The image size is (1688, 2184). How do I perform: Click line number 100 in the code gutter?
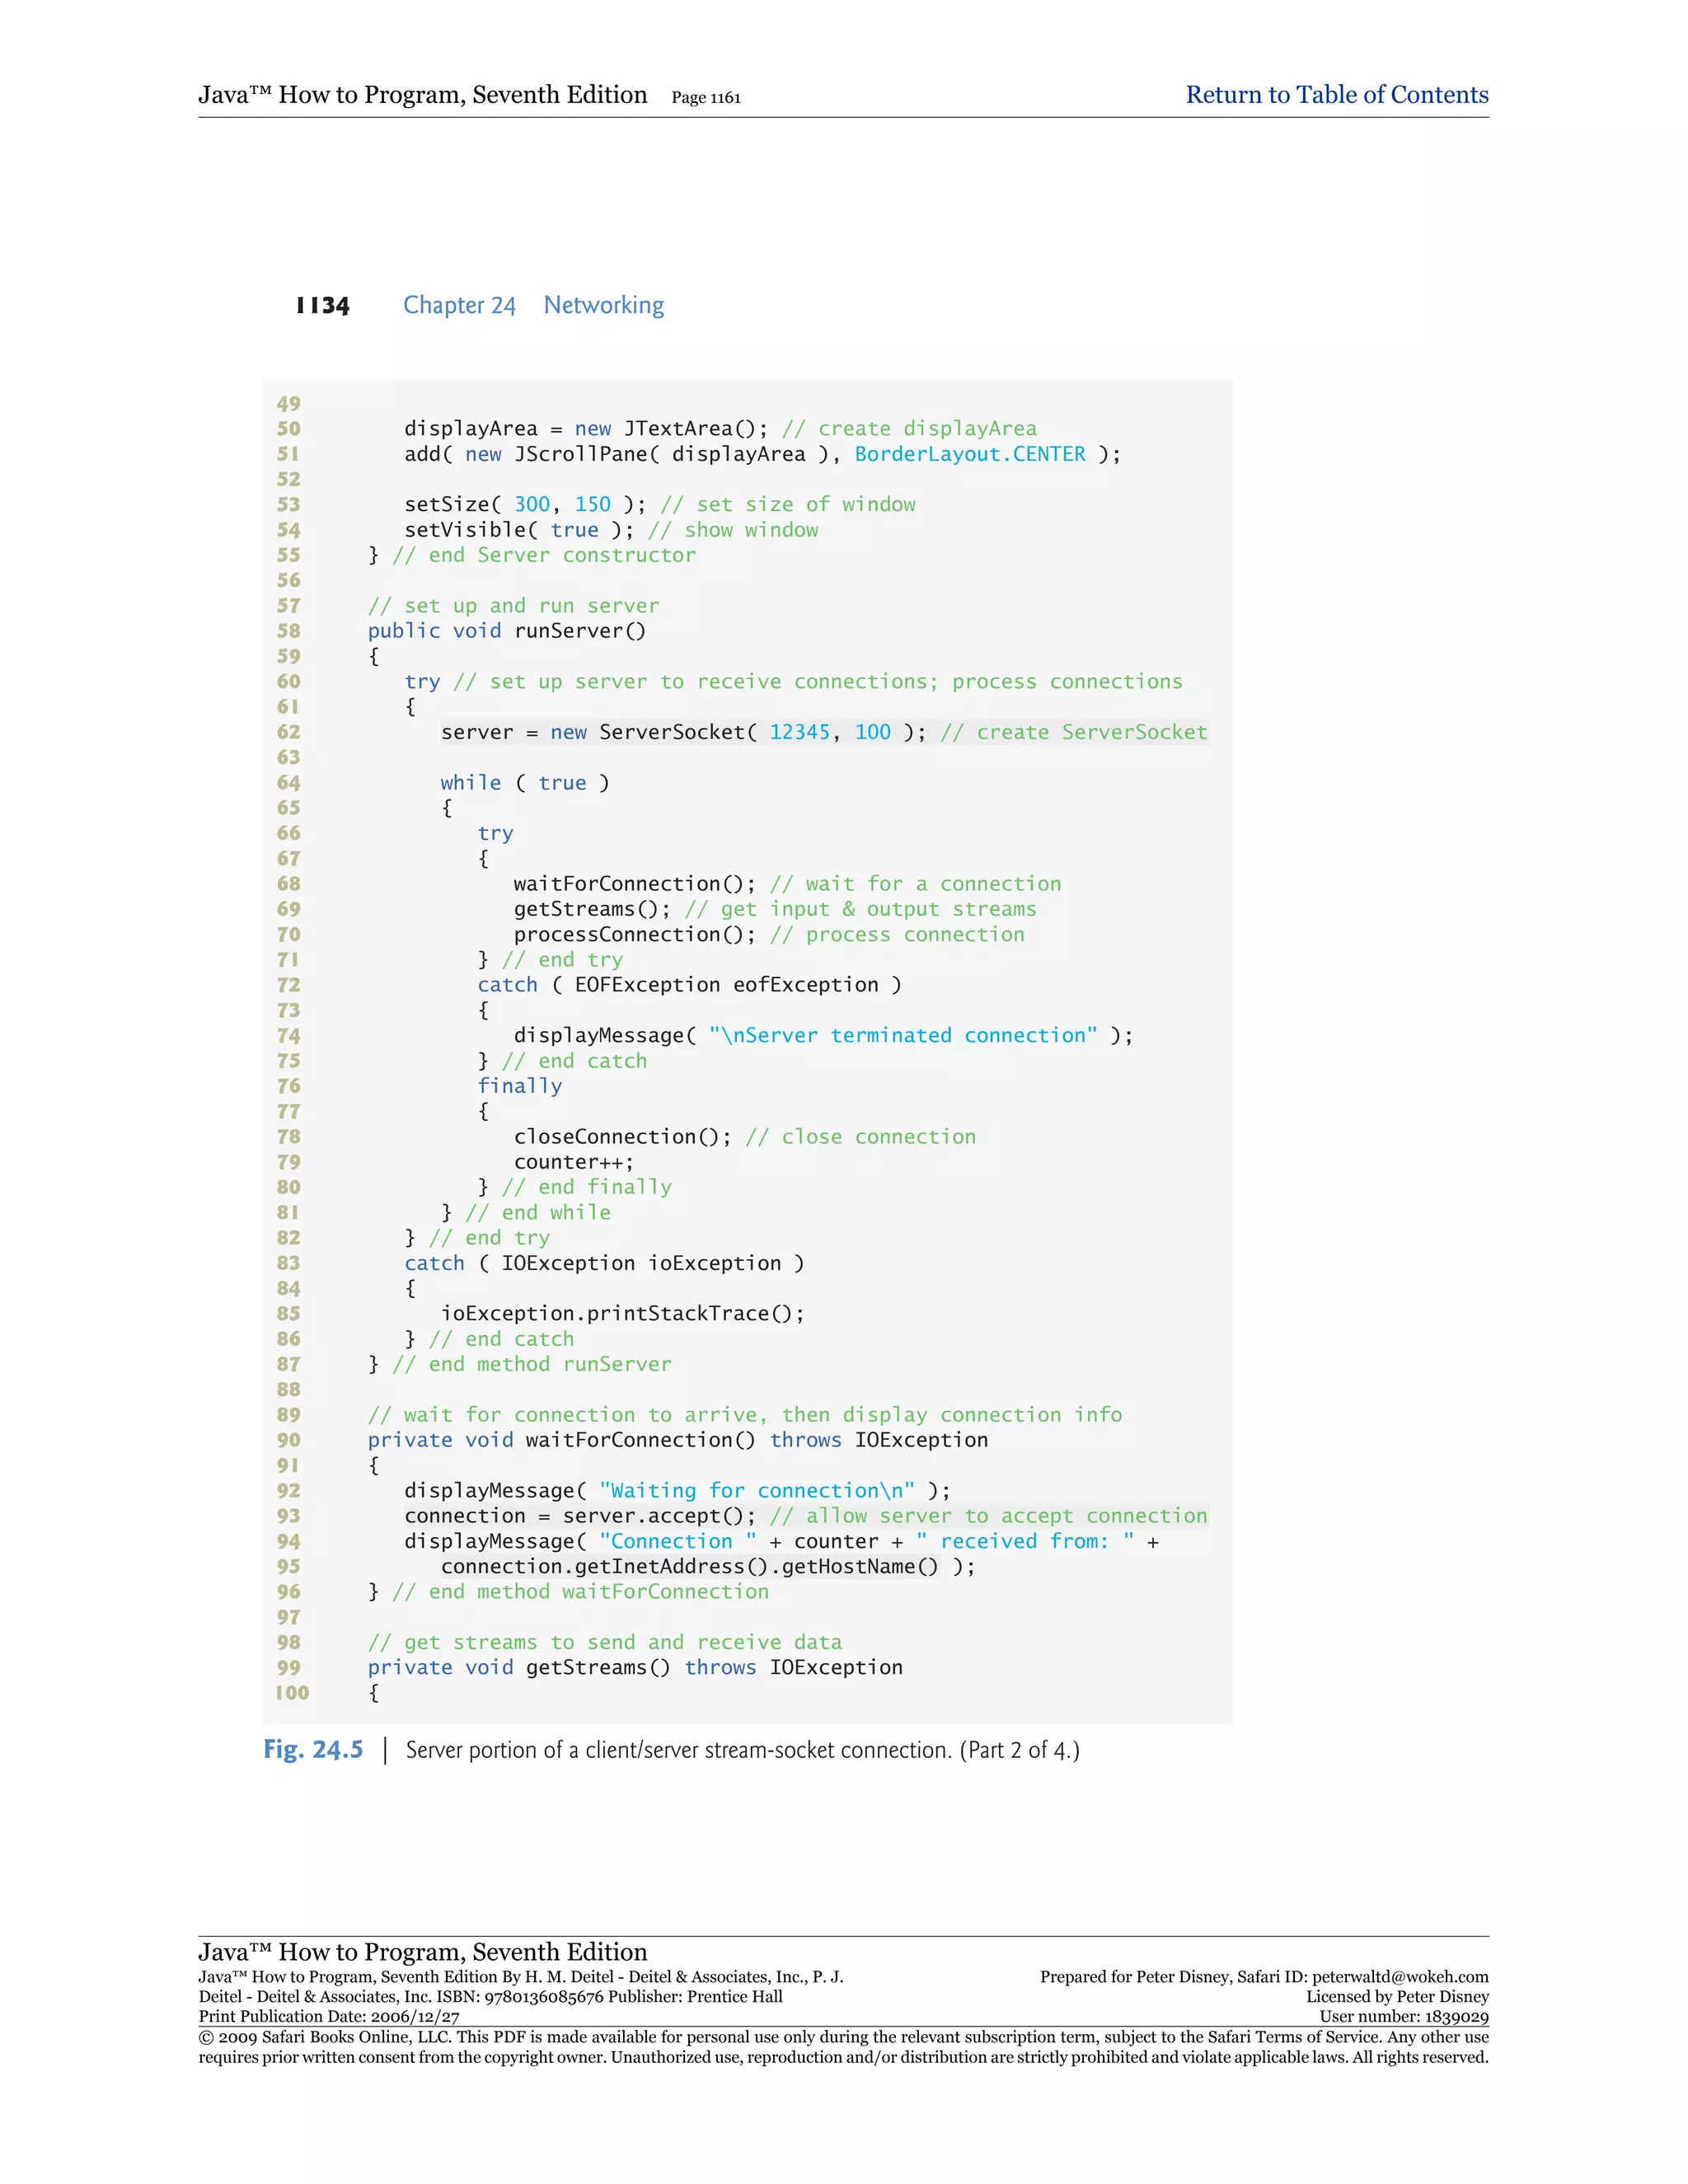click(292, 1693)
